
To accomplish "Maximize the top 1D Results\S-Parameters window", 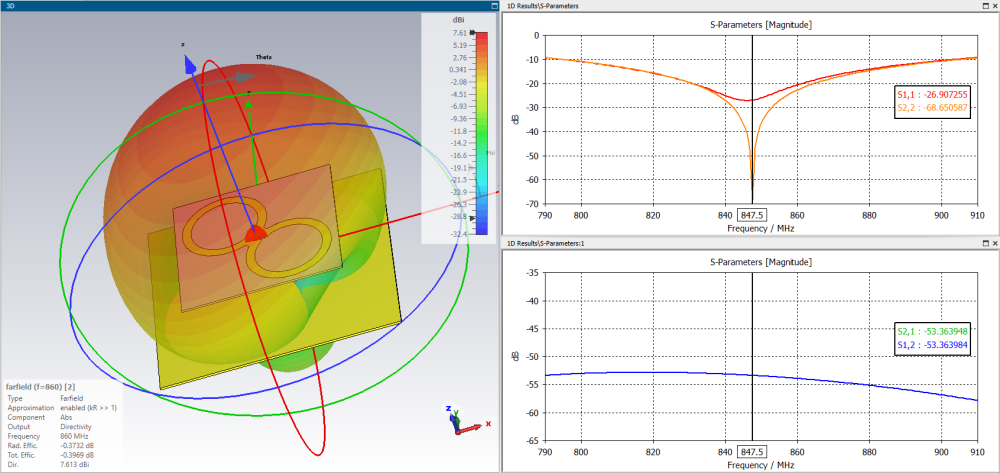I will 985,5.
